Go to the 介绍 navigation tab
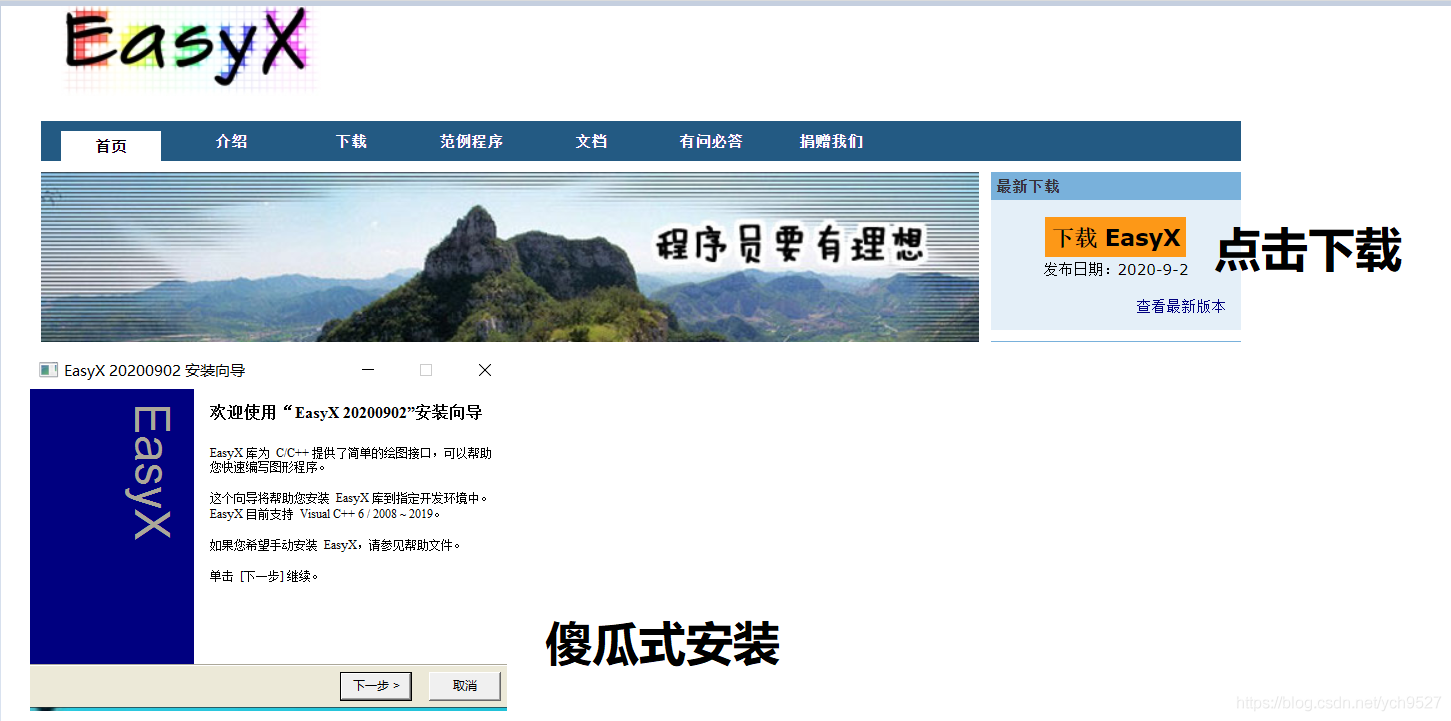 (231, 141)
